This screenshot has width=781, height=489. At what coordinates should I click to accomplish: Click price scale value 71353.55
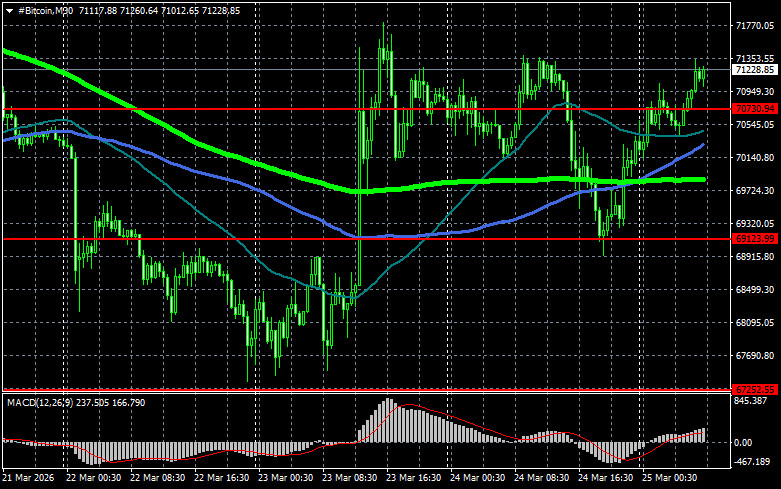[x=755, y=59]
